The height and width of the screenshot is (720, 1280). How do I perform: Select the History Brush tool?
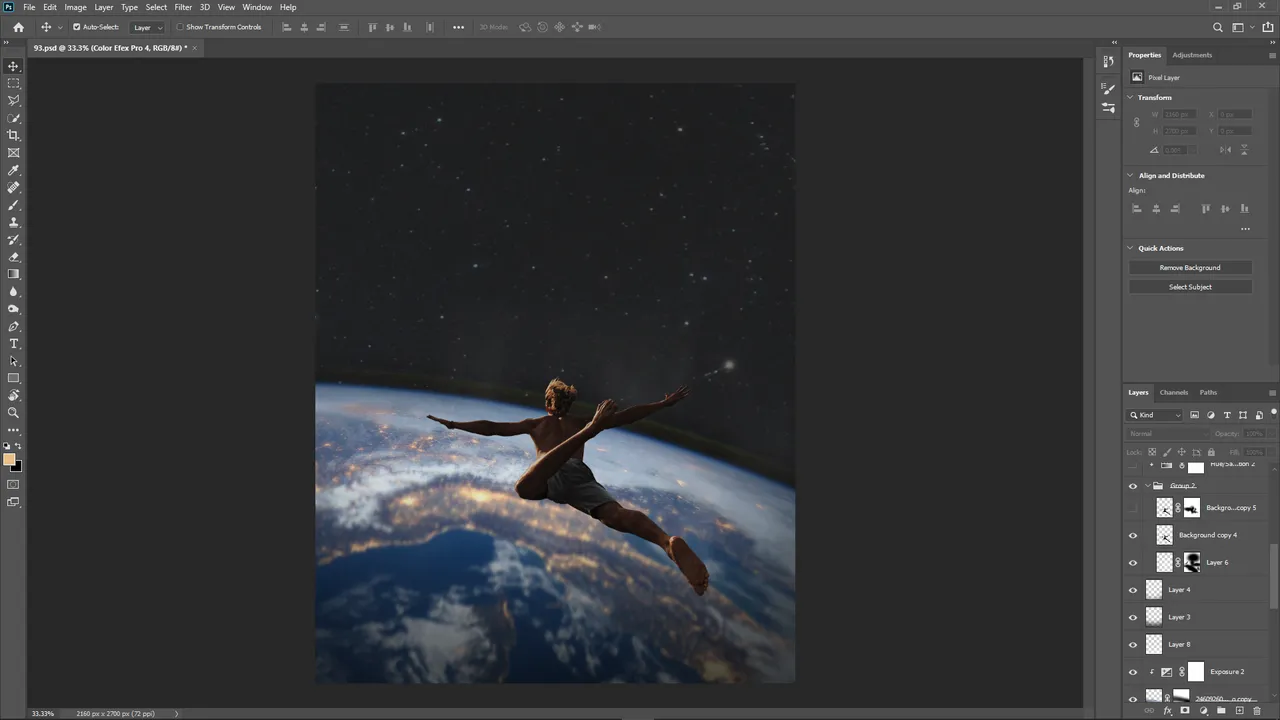click(13, 239)
